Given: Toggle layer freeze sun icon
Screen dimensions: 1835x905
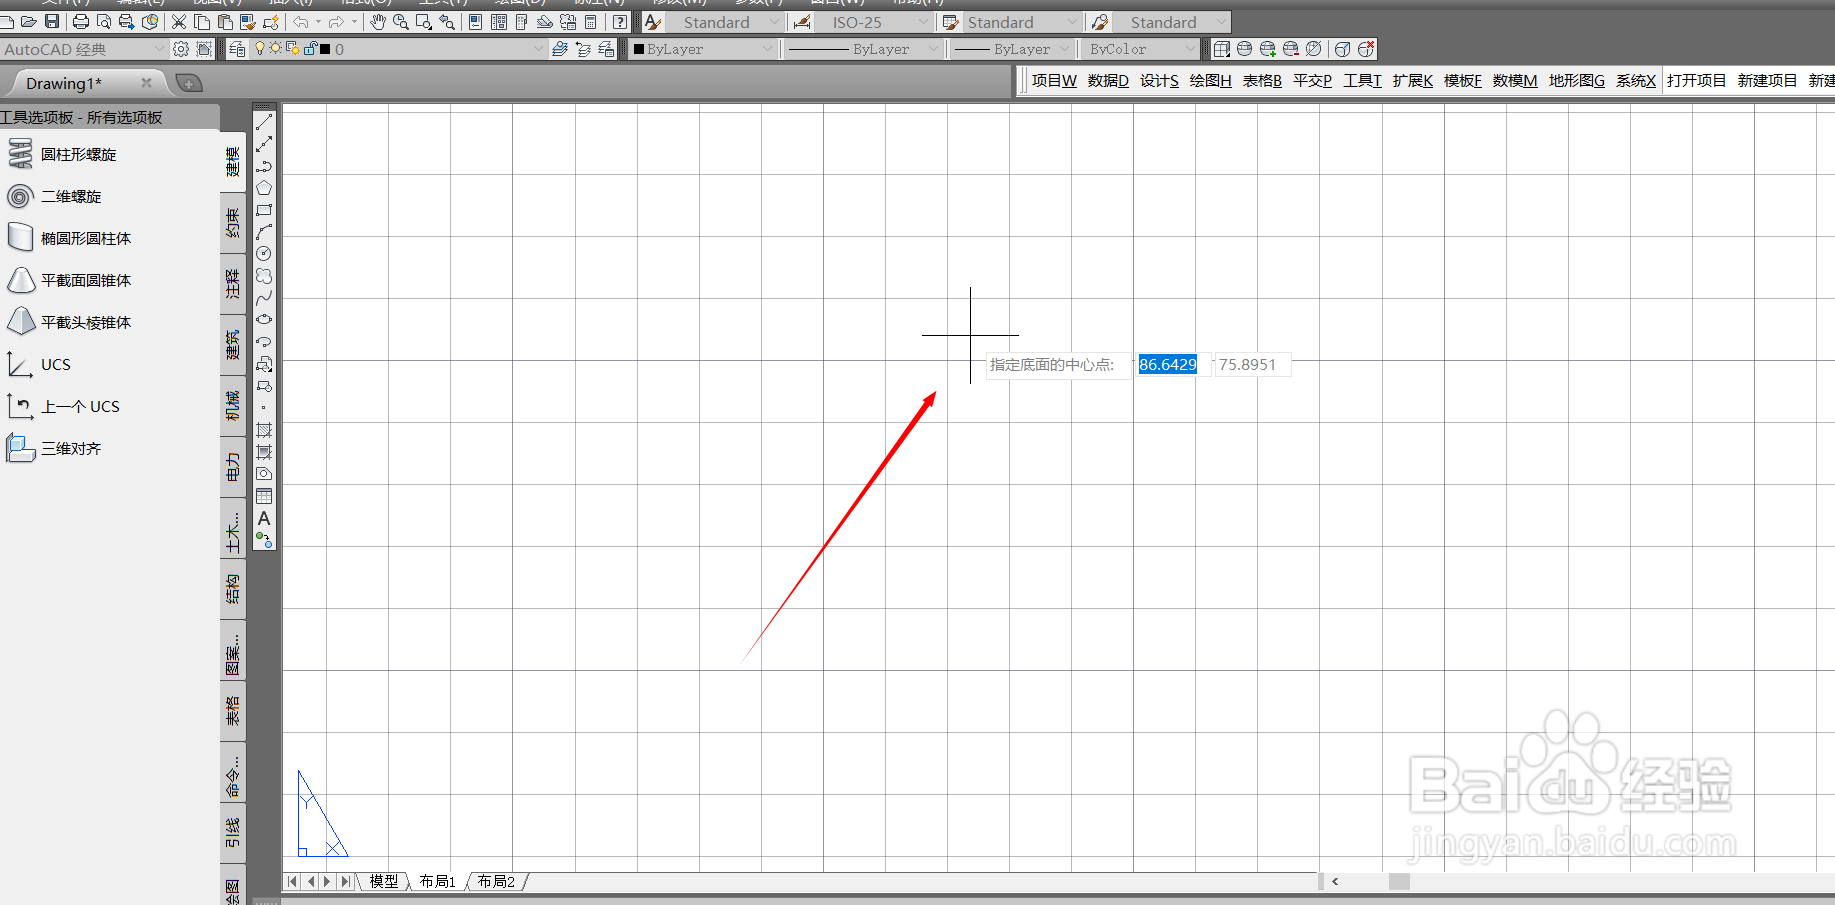Looking at the screenshot, I should pos(276,48).
